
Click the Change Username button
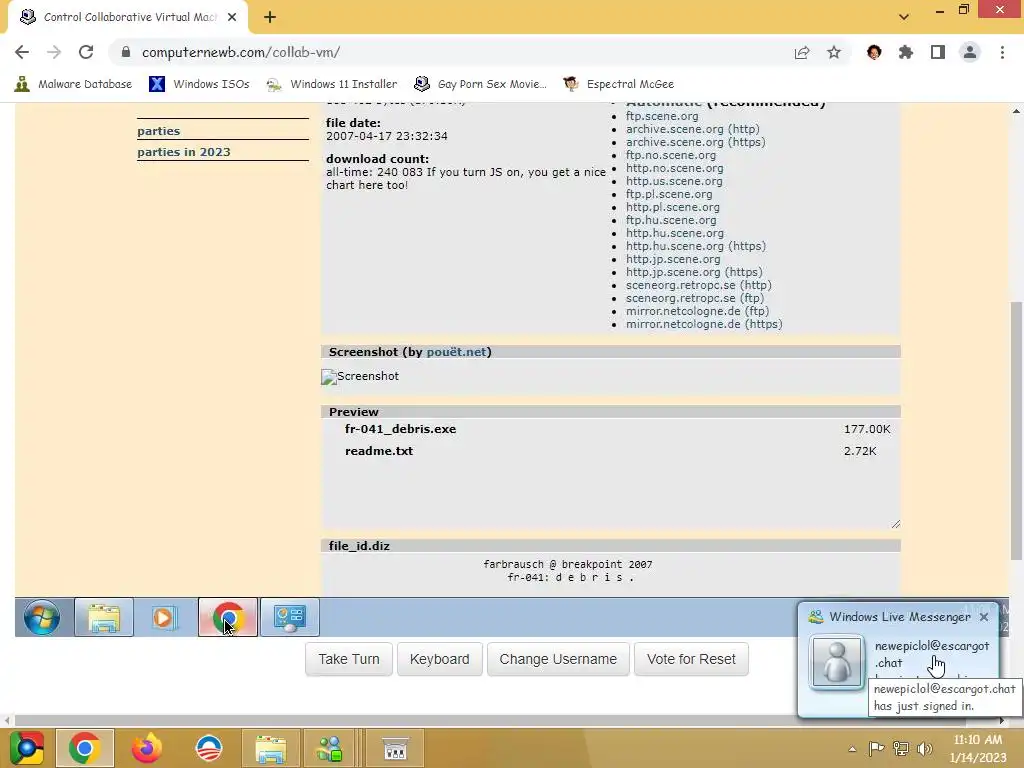coord(558,659)
